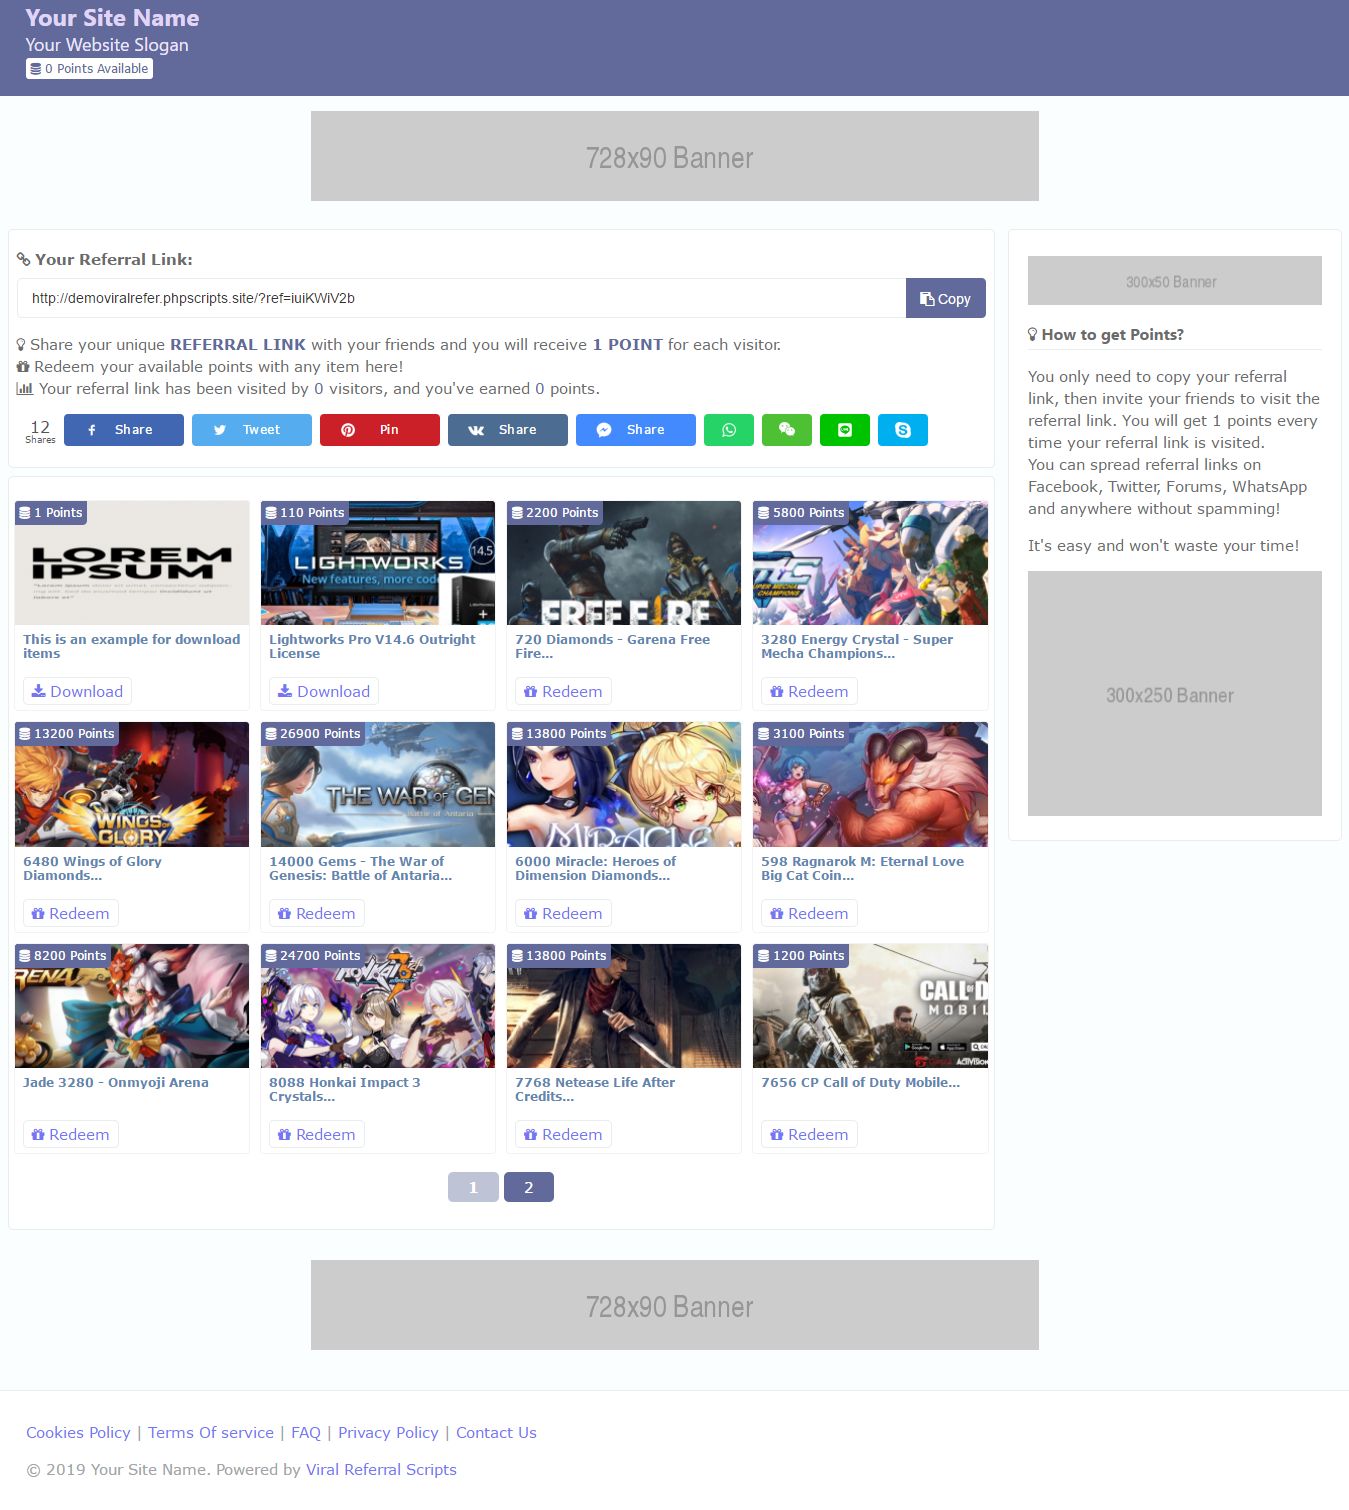
Task: Open the Viral Referral Scripts link
Action: 381,1470
